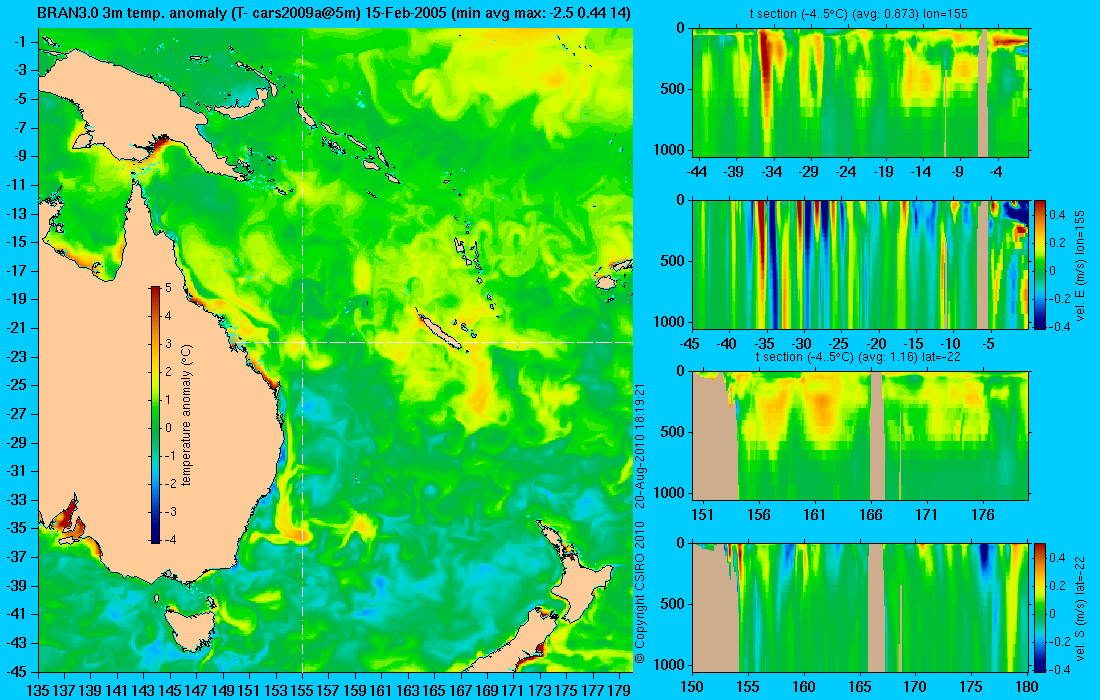This screenshot has width=1100, height=700.
Task: Click the '-33' latitude tick on the main map axis
Action: [16, 499]
